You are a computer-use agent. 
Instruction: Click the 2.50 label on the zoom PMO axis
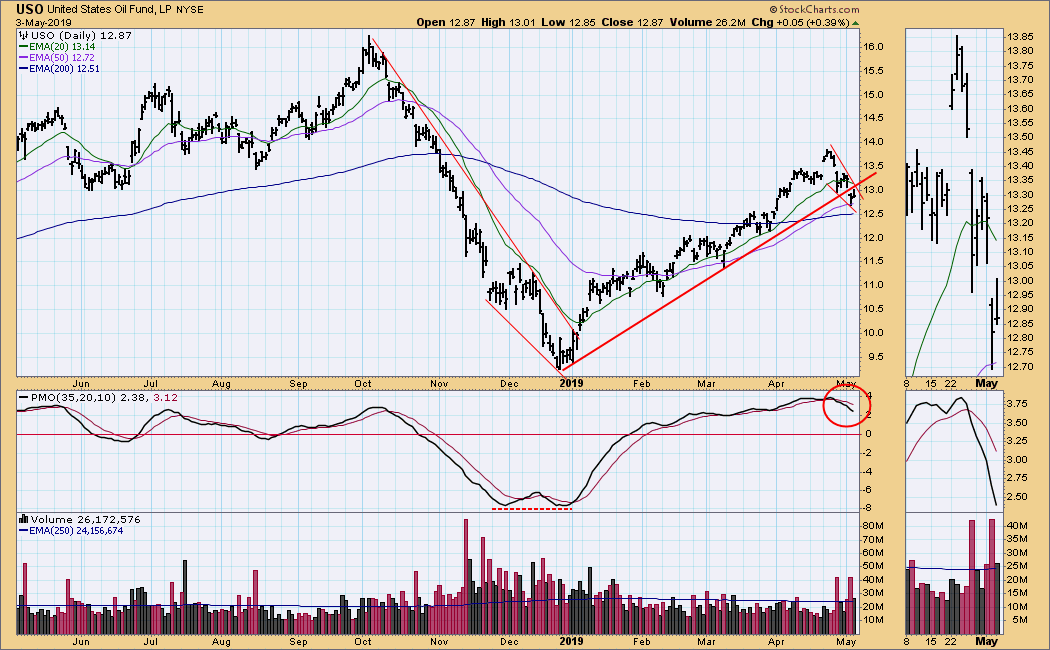tap(1017, 497)
